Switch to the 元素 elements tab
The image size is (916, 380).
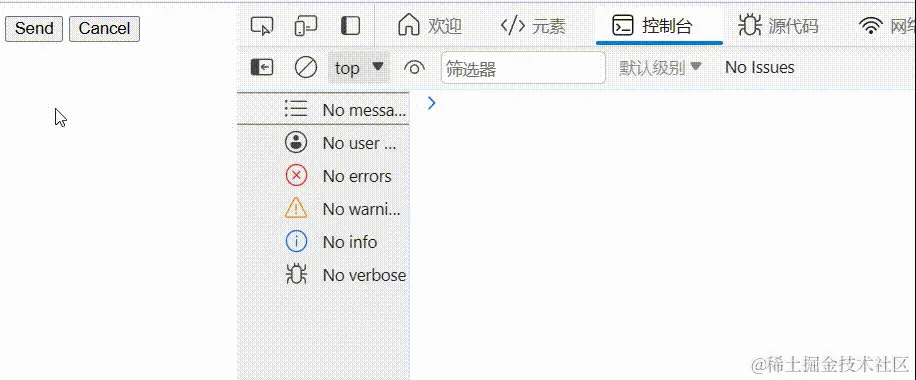tap(533, 26)
